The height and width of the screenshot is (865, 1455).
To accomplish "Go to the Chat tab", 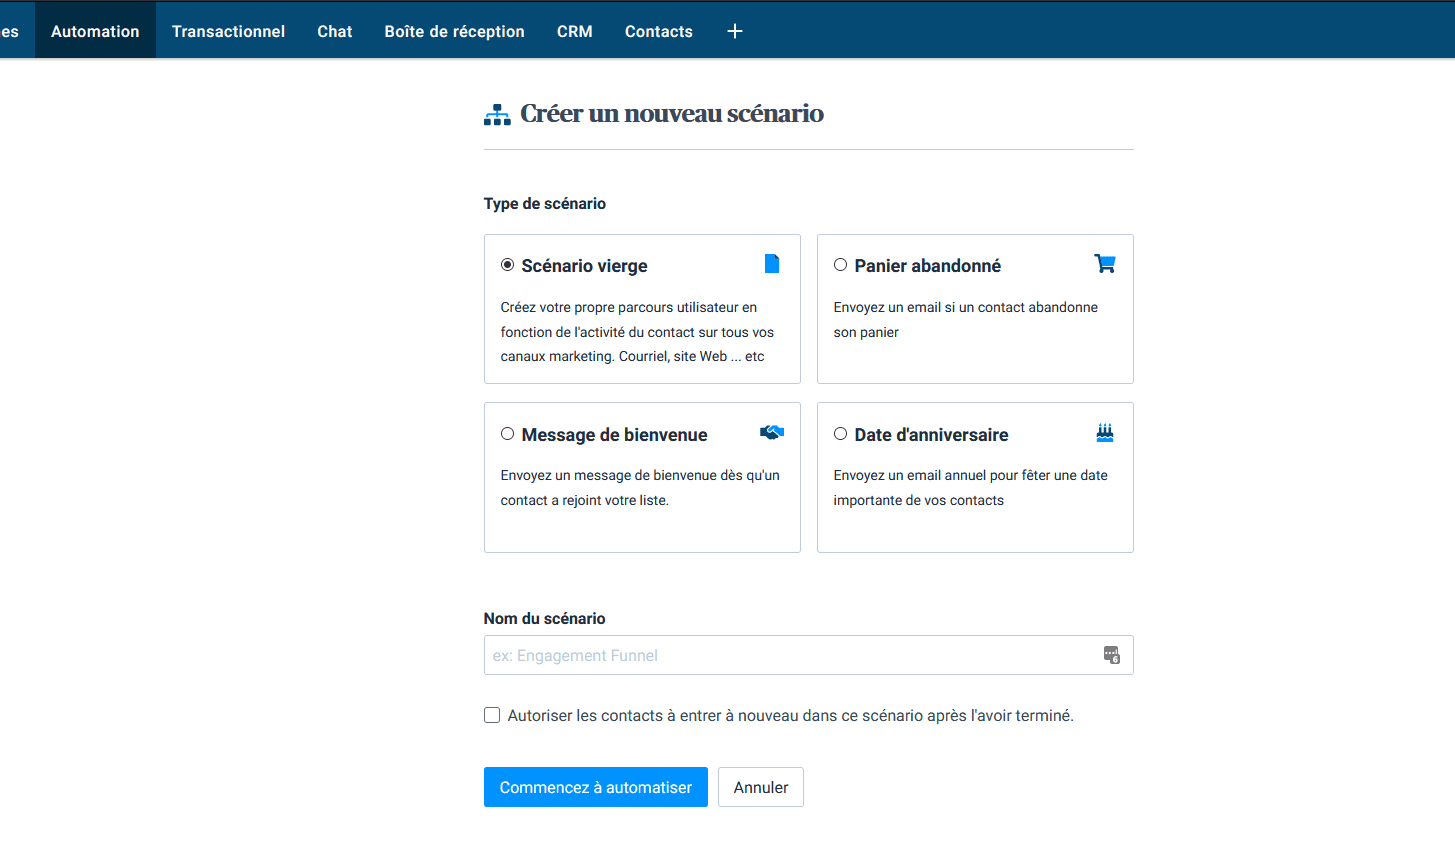I will pos(334,31).
